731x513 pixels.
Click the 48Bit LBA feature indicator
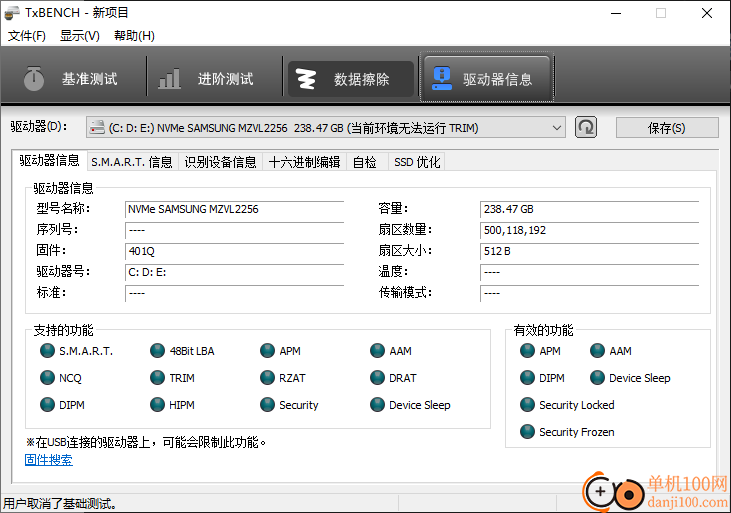coord(157,351)
